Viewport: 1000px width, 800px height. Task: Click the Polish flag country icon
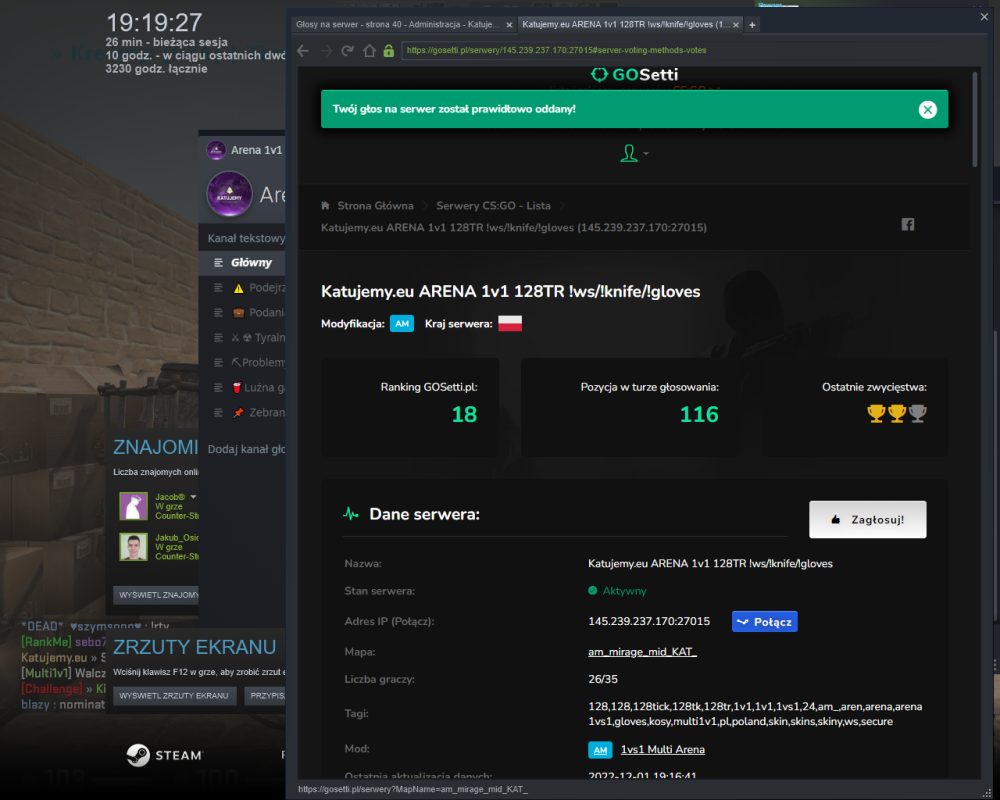(x=510, y=323)
